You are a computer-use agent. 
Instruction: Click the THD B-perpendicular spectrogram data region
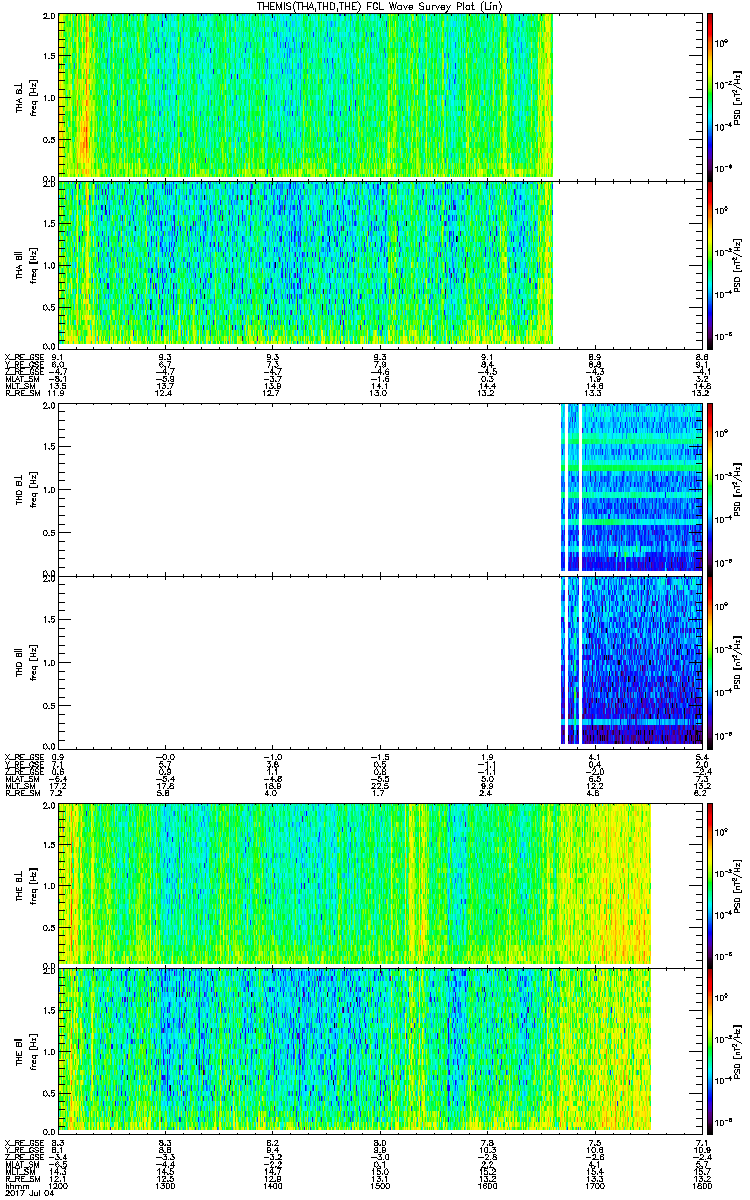coord(631,488)
